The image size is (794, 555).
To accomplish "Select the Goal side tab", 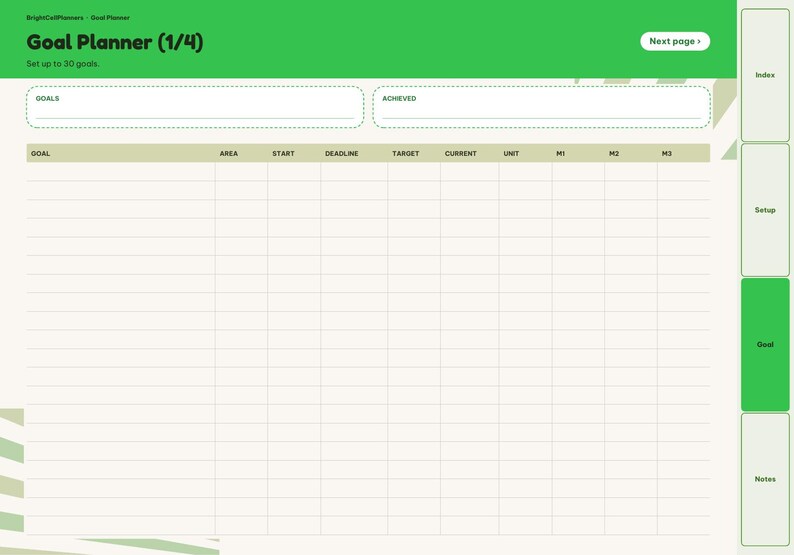I will point(765,344).
